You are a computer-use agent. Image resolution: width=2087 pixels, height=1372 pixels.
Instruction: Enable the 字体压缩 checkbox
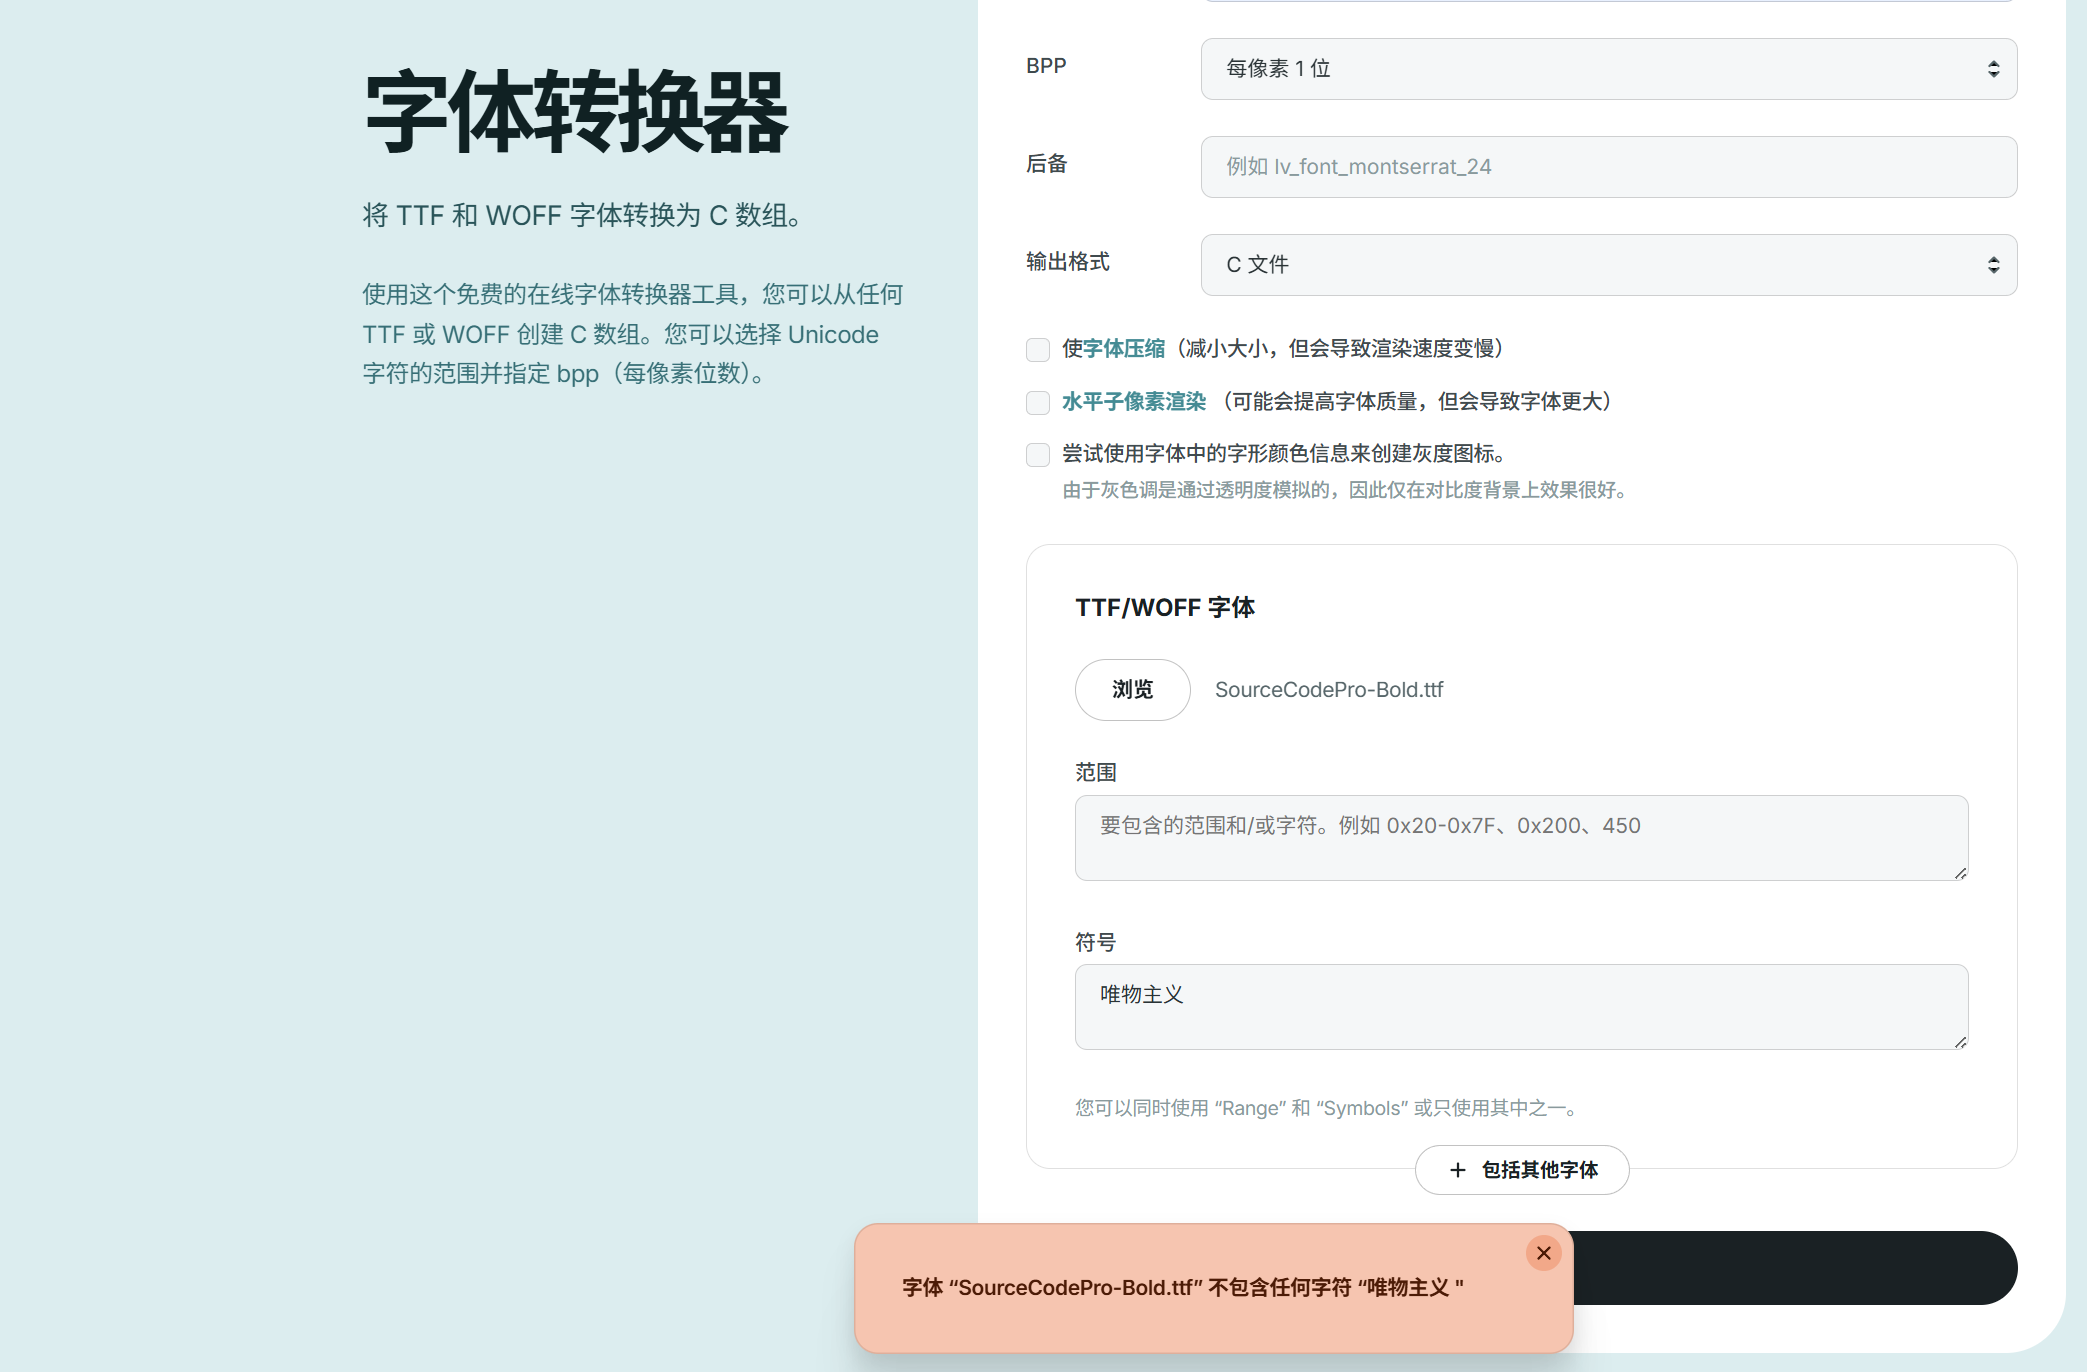(1038, 349)
